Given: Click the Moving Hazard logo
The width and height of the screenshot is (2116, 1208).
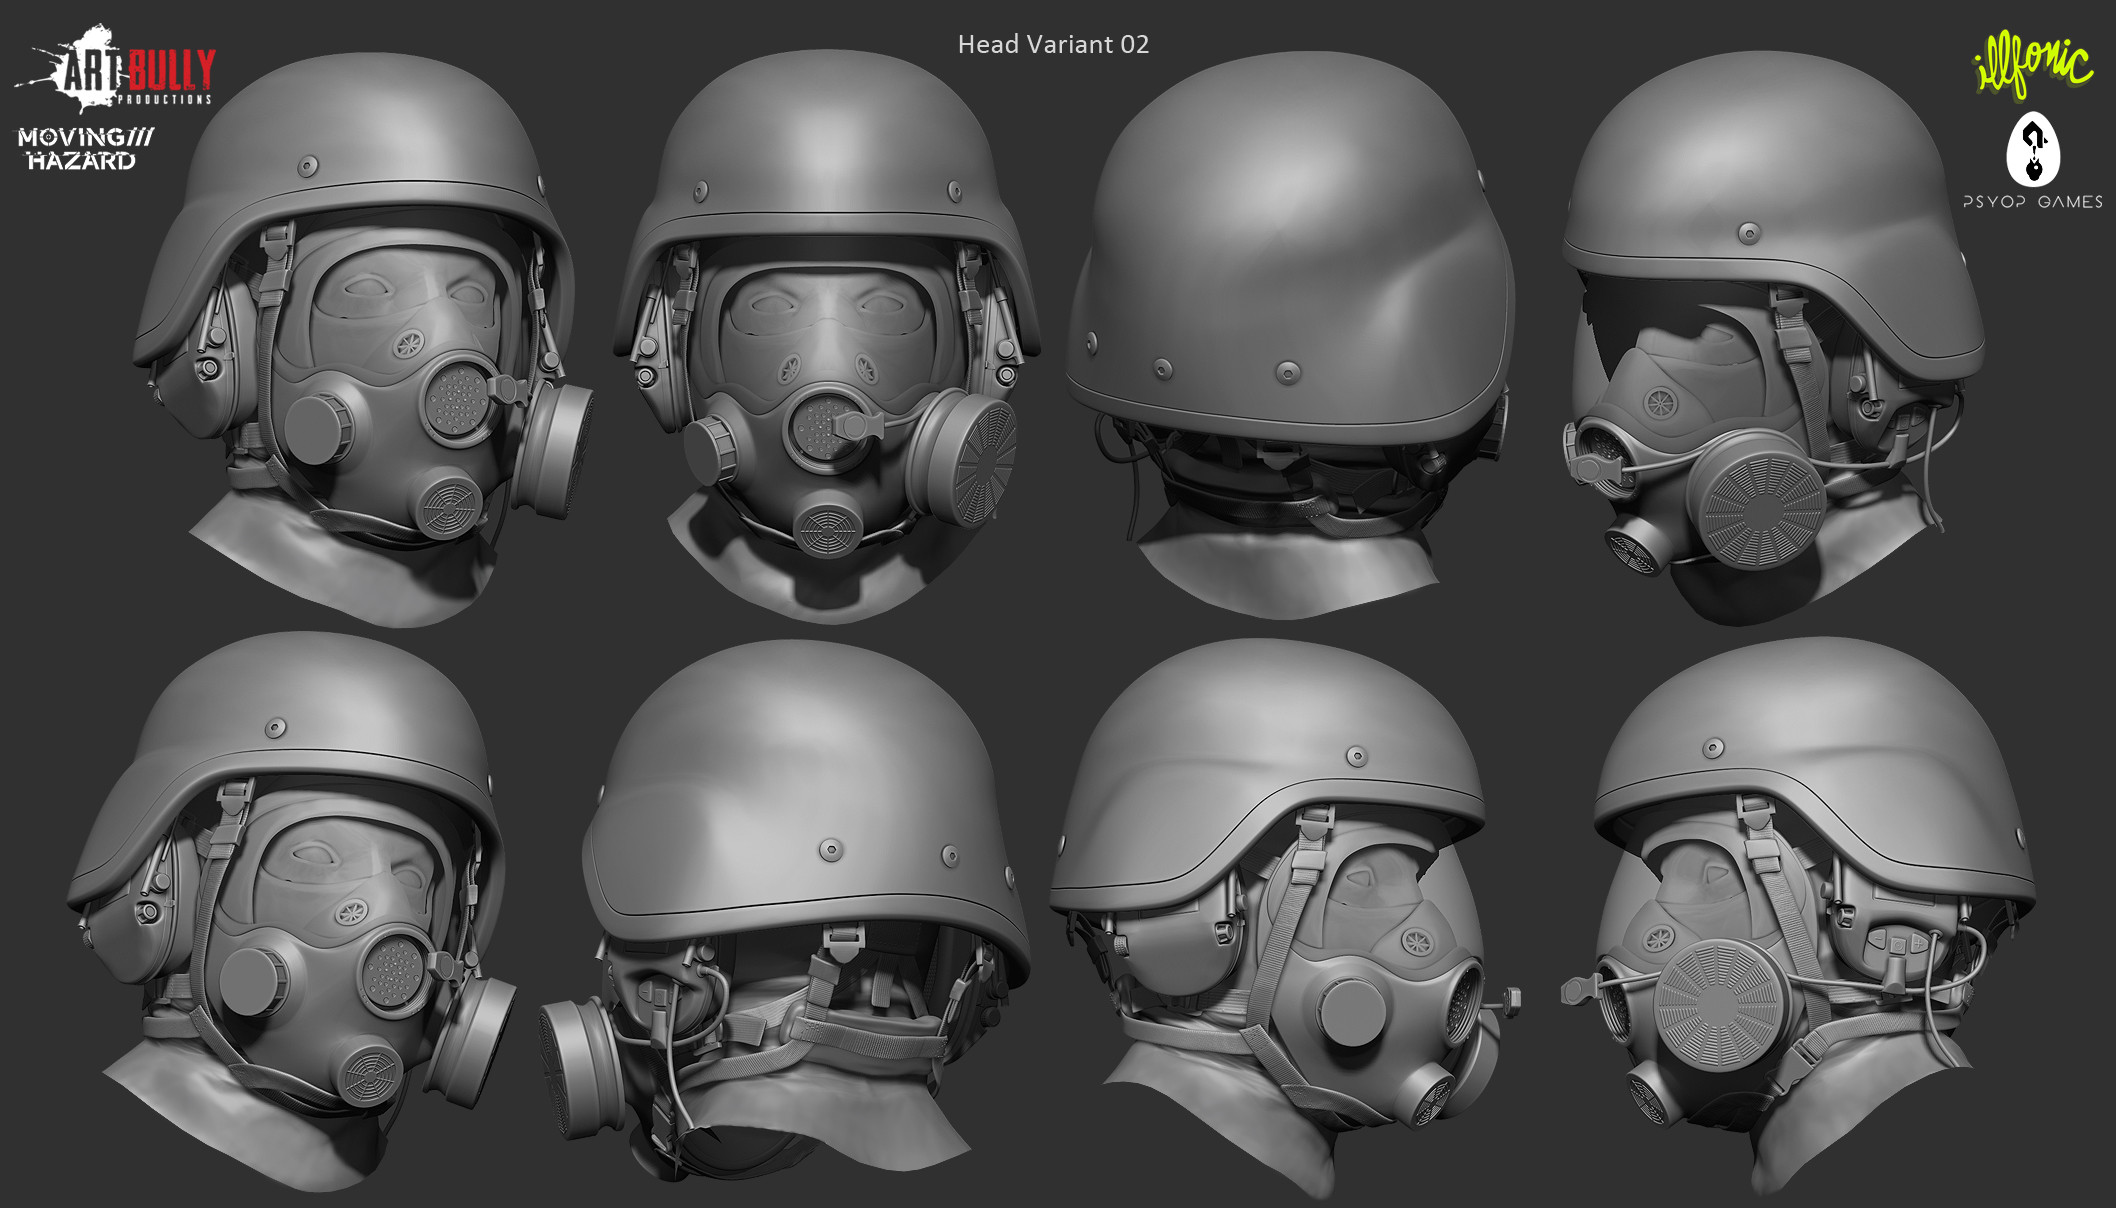Looking at the screenshot, I should 86,149.
